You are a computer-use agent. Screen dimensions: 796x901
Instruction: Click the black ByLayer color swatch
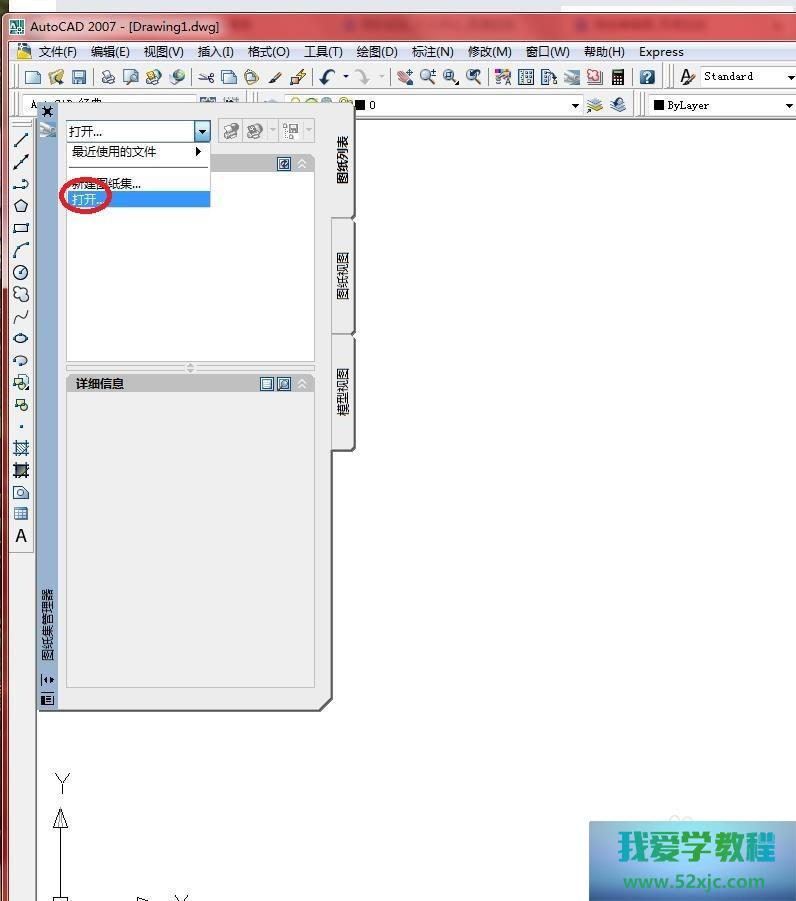659,105
